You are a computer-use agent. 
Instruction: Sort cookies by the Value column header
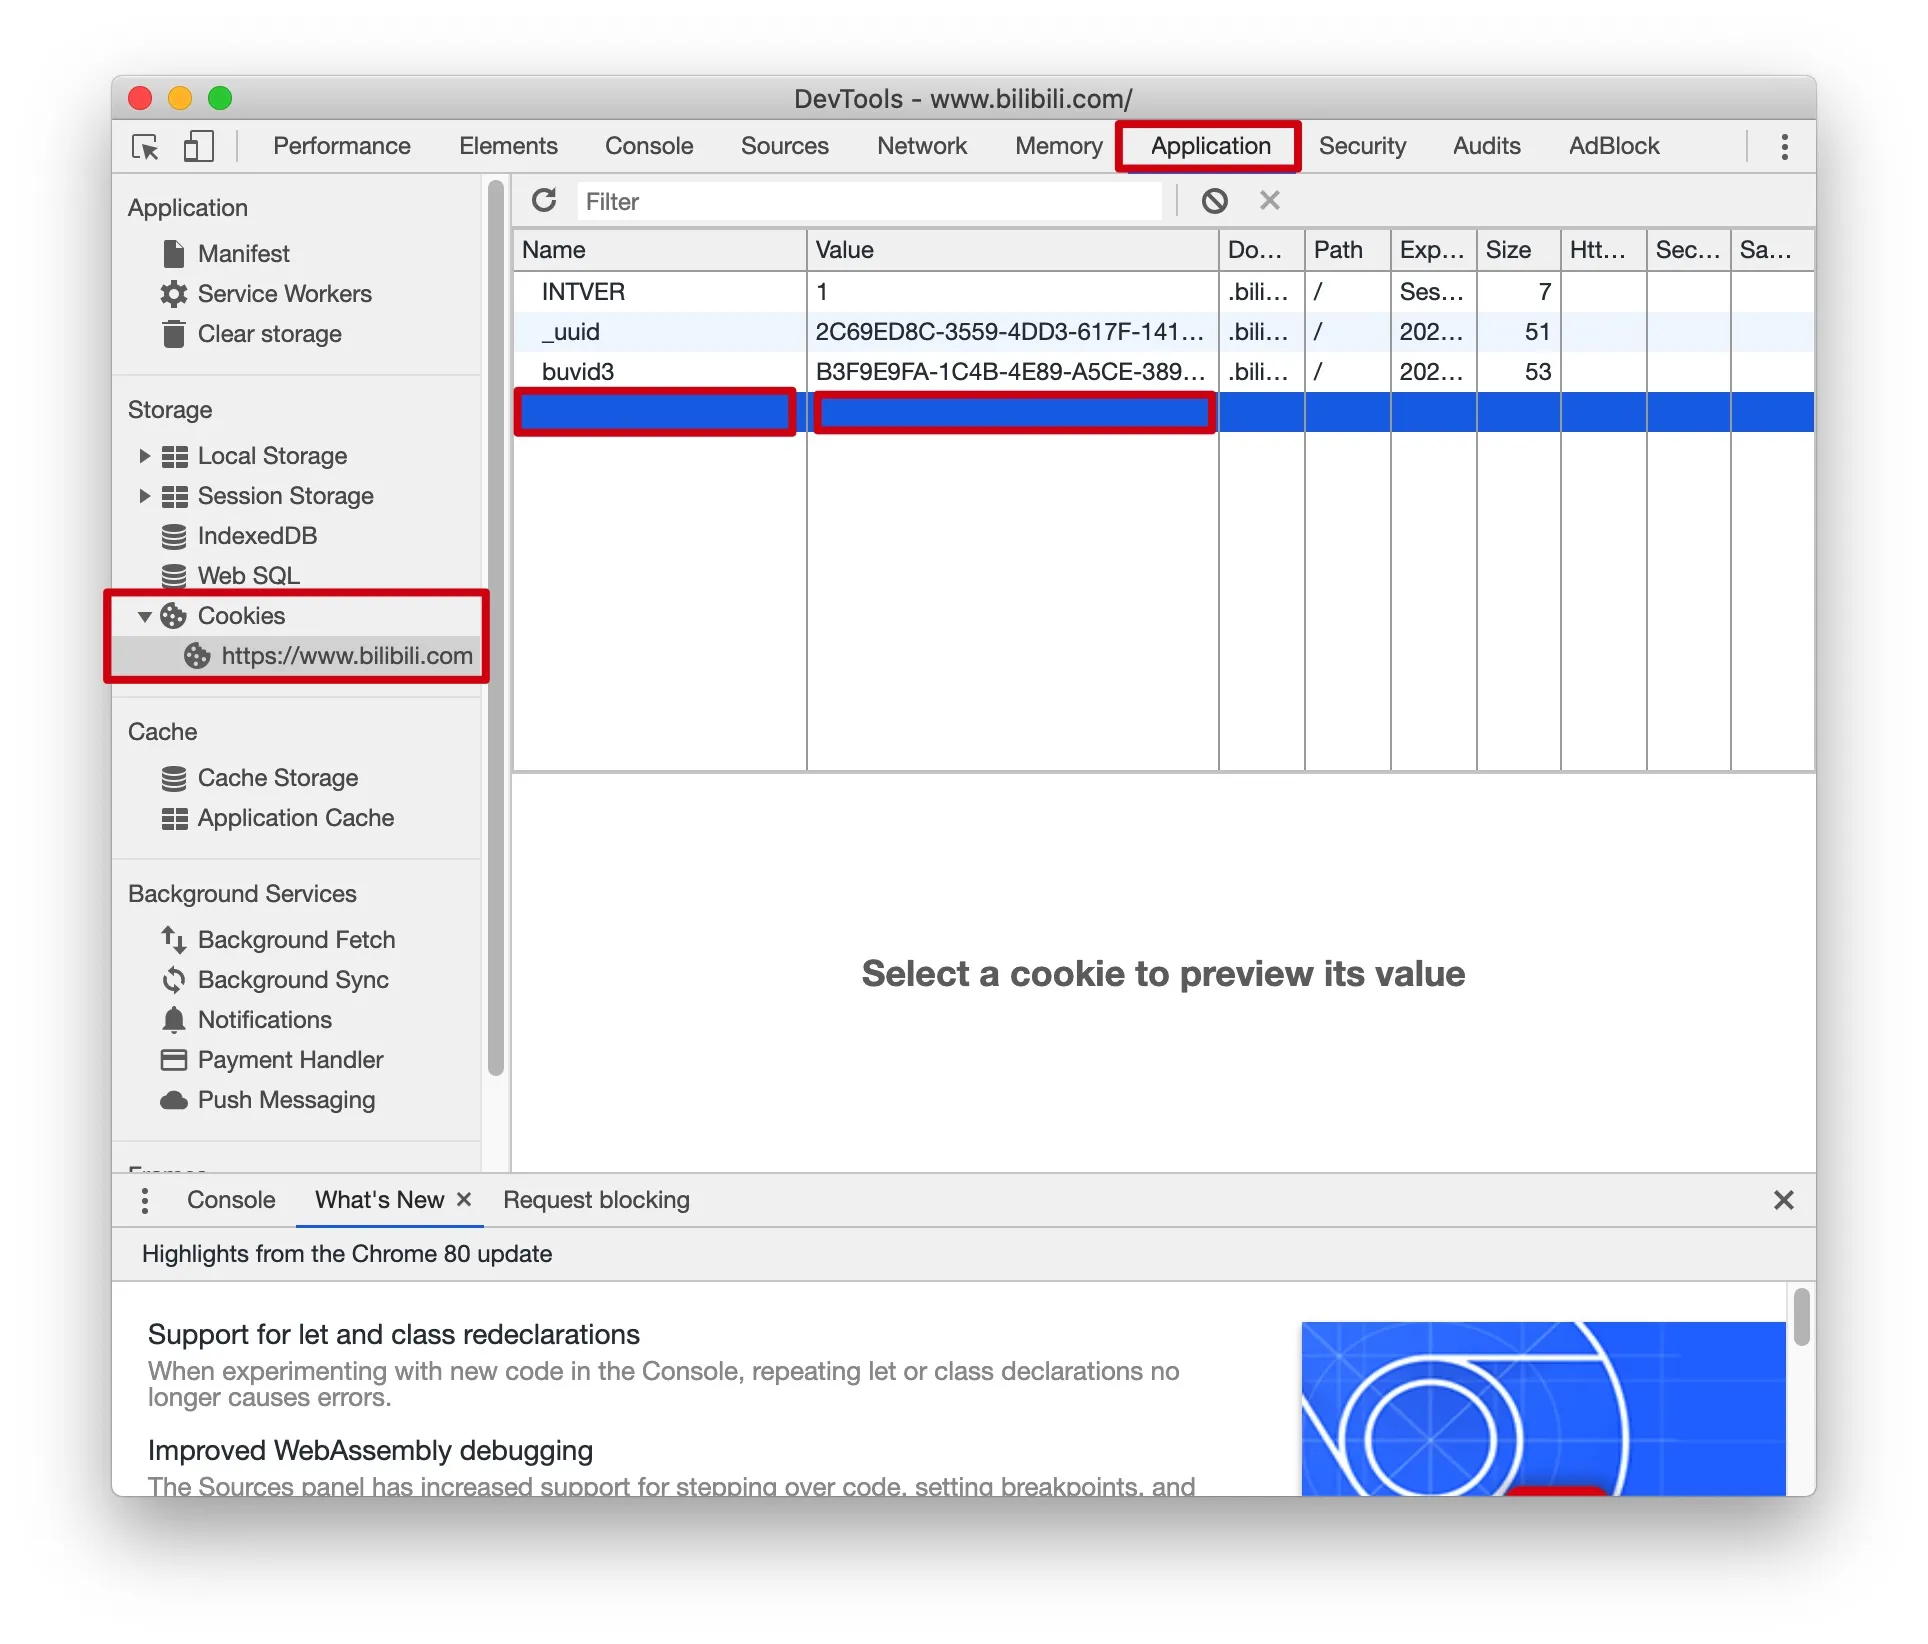(x=1012, y=250)
